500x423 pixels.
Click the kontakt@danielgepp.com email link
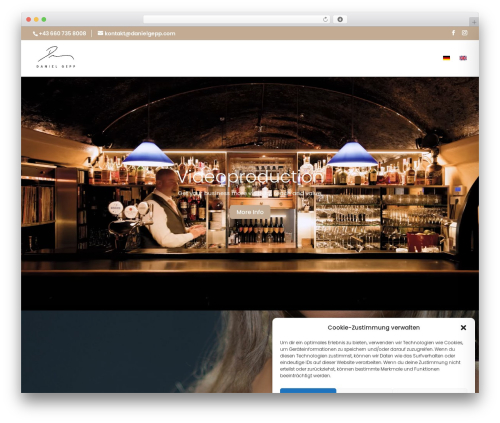click(x=140, y=33)
